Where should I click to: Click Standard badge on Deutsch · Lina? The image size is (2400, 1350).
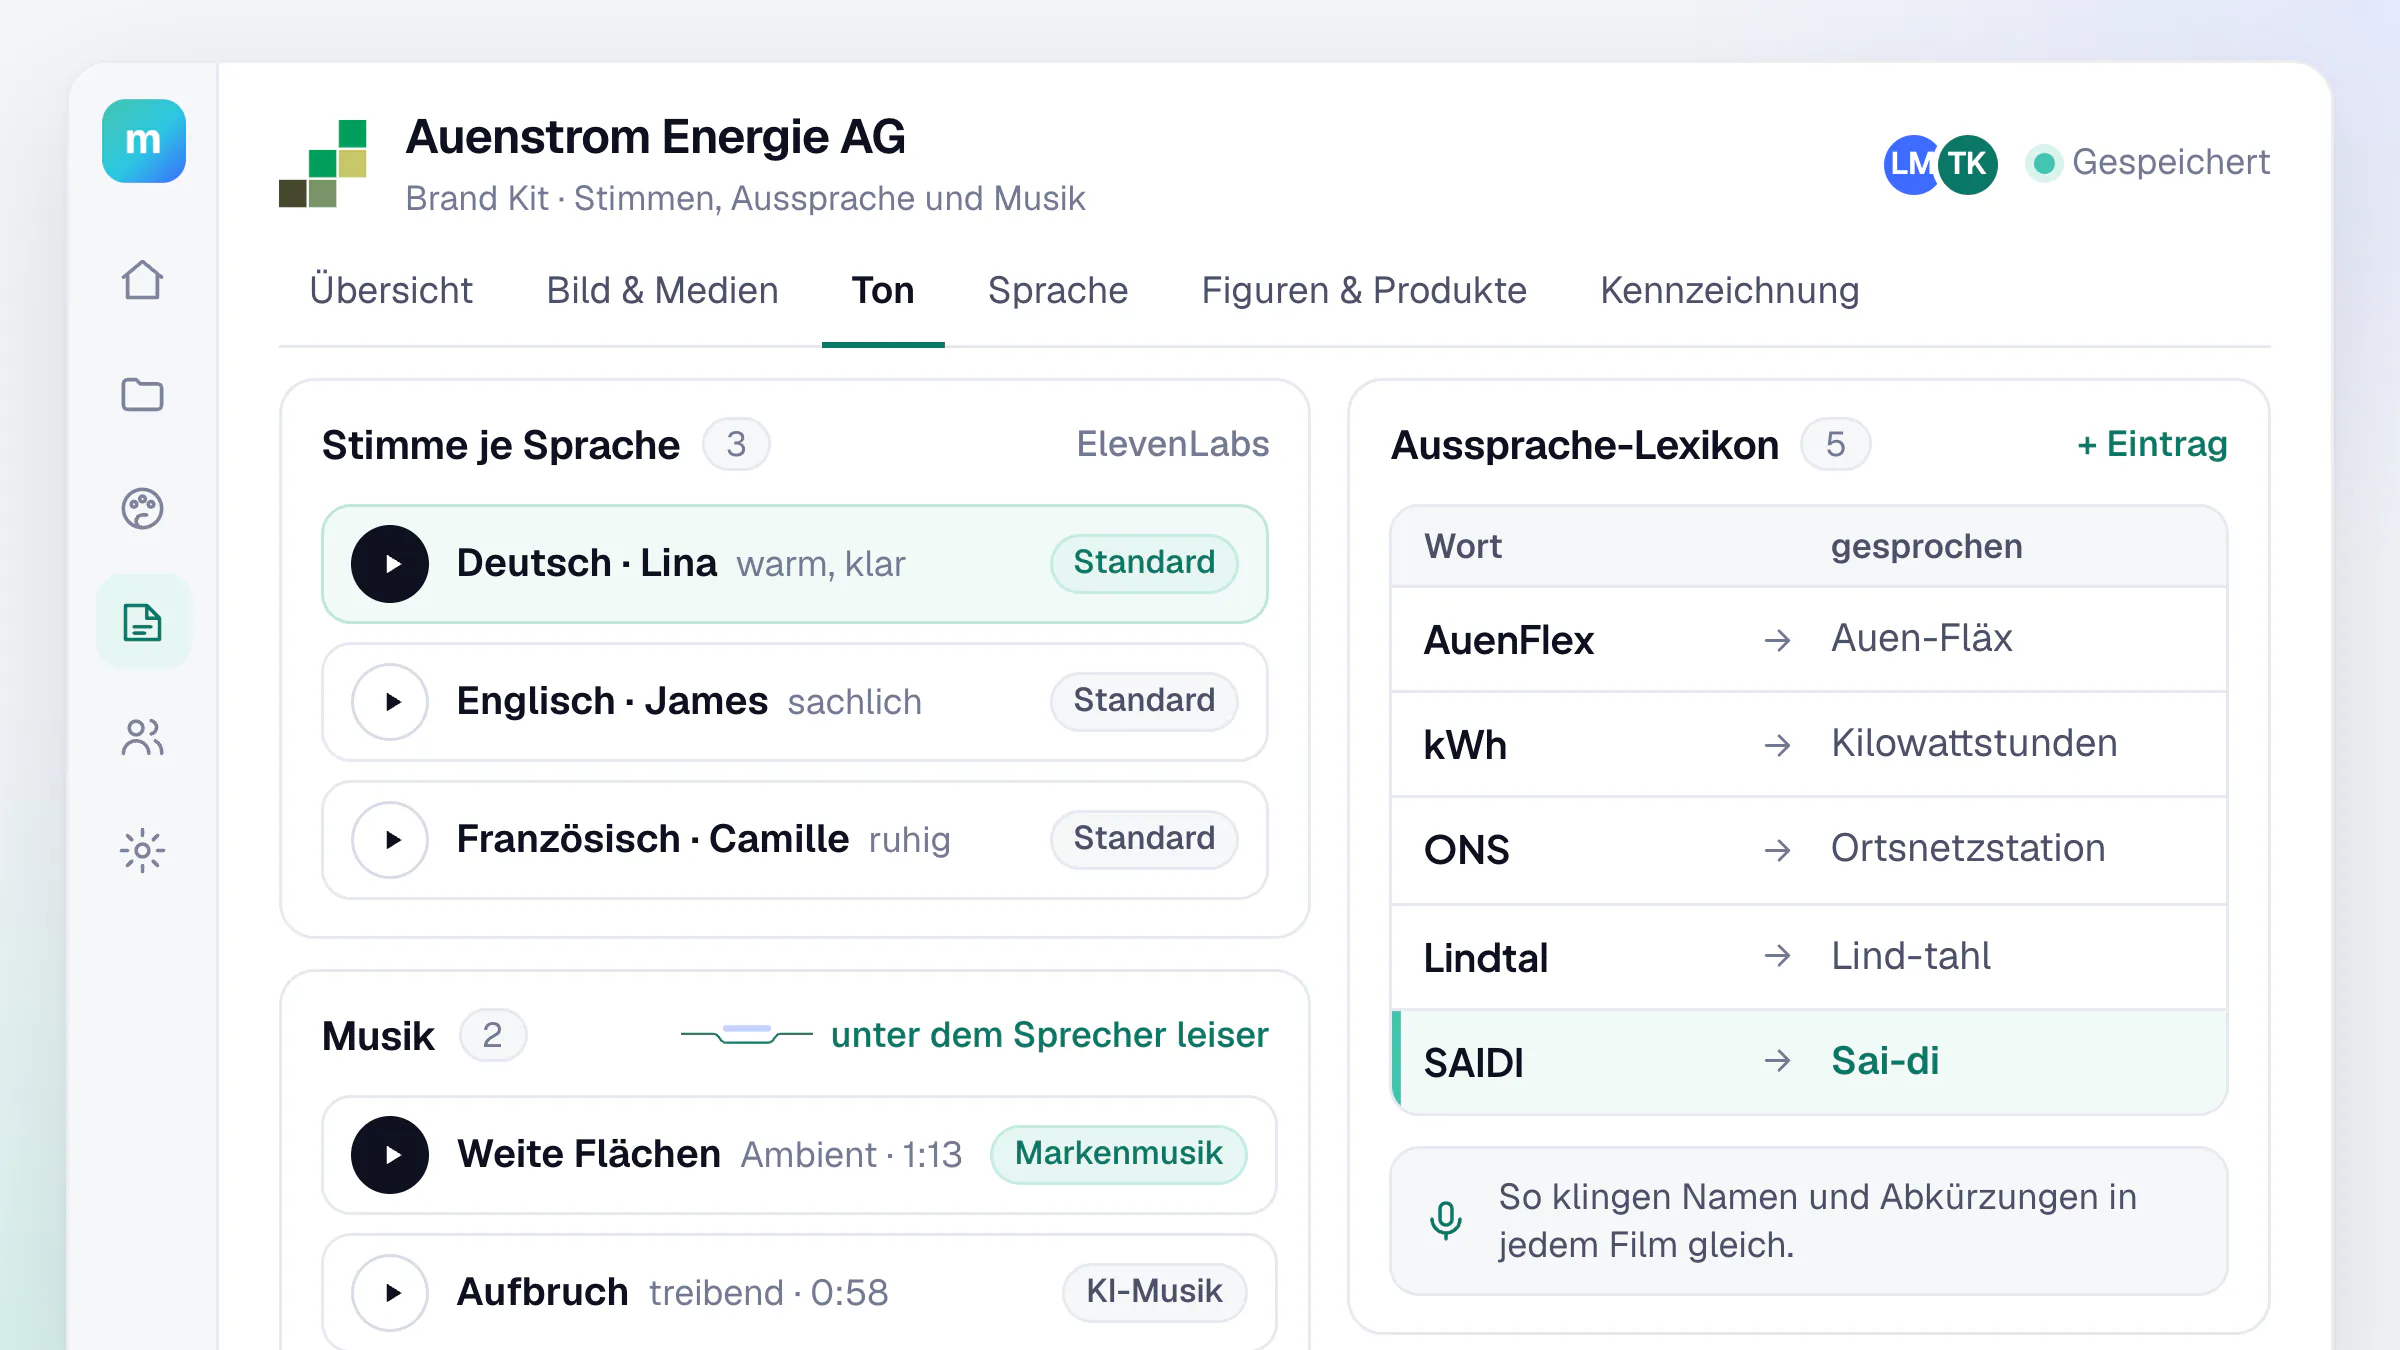(1144, 563)
